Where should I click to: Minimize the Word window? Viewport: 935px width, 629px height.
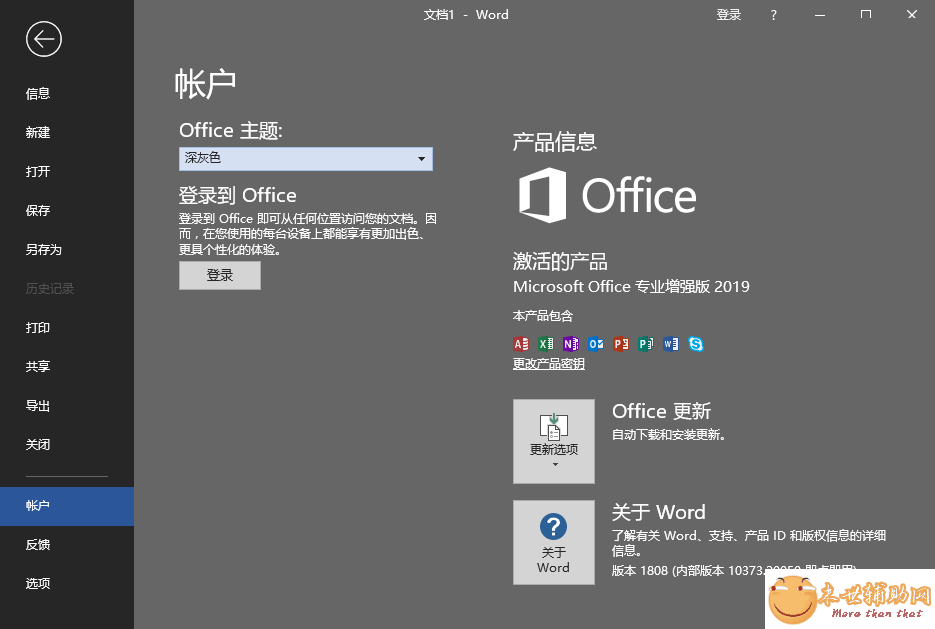pyautogui.click(x=821, y=15)
